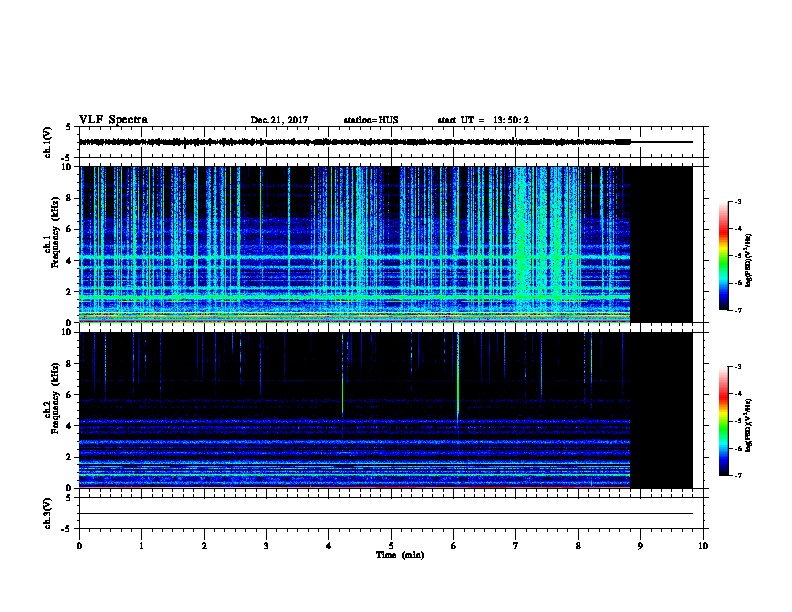The width and height of the screenshot is (792, 612).
Task: Click the ch.1 spectrogram color scale bar
Action: click(x=723, y=256)
